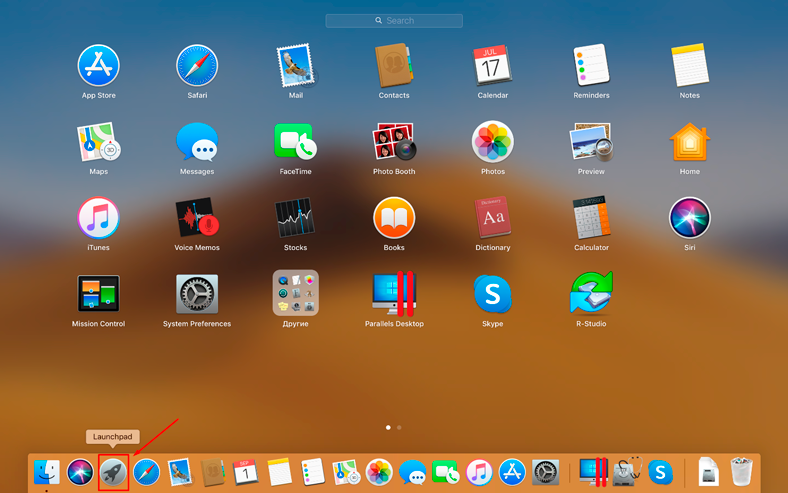Switch to the second Launchpad page dot
The image size is (788, 493).
click(399, 428)
